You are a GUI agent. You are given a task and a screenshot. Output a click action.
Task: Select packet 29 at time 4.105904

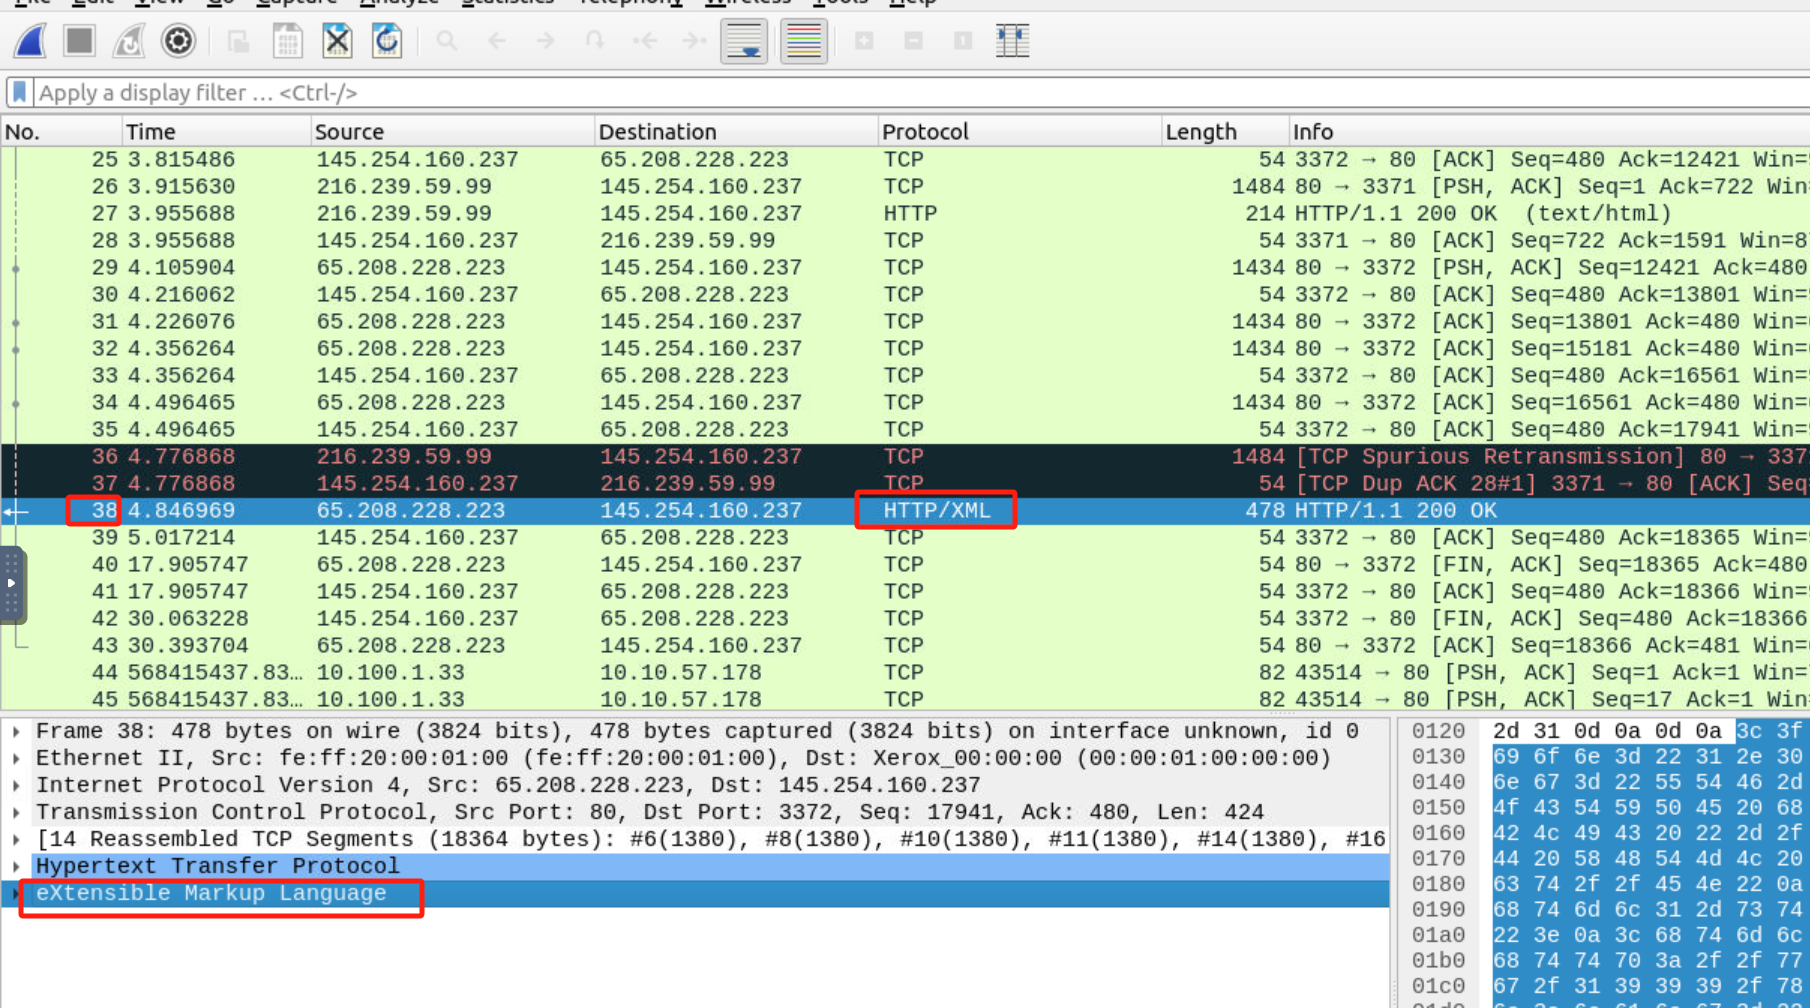905,267
